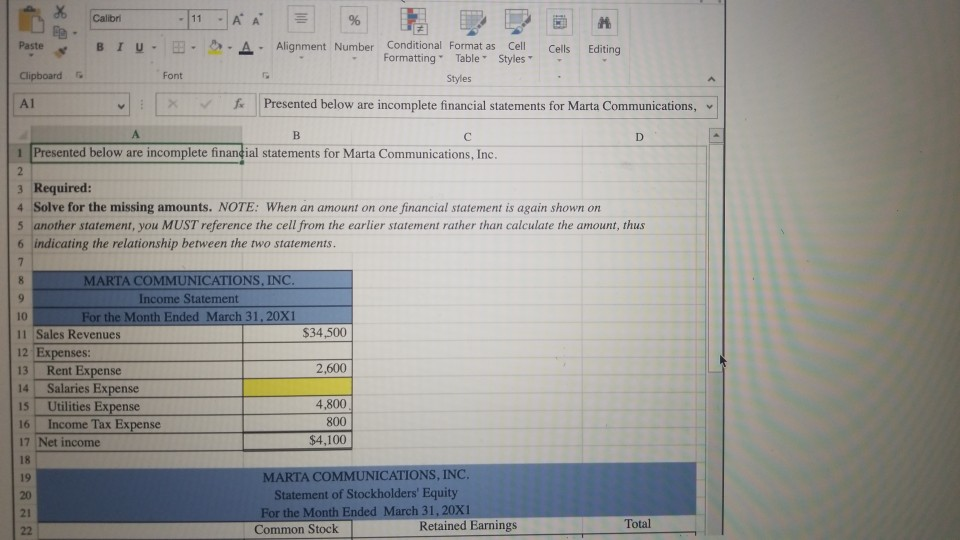The image size is (960, 540).
Task: Open Conditional Formatting menu
Action: (413, 36)
